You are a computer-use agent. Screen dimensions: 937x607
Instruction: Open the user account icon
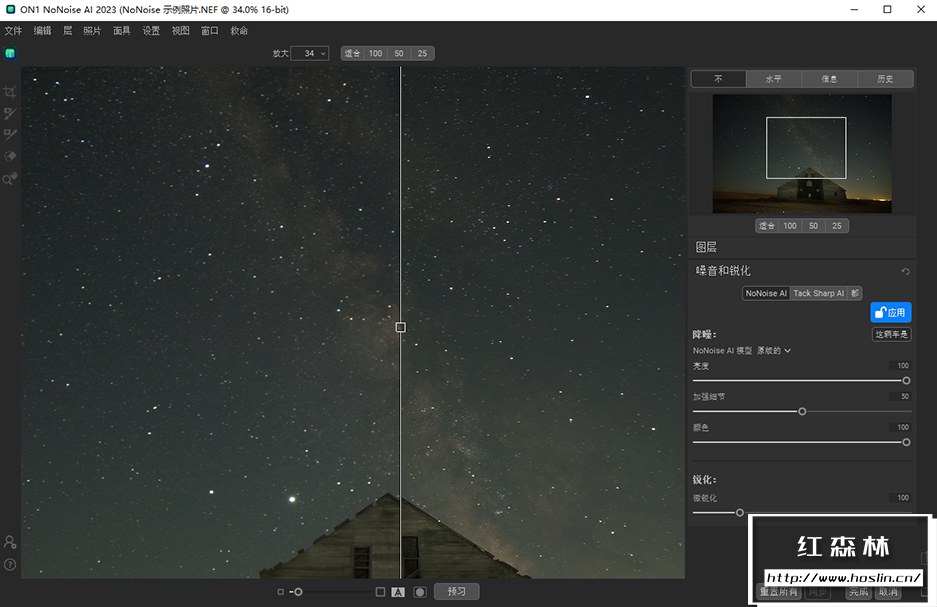[x=10, y=542]
